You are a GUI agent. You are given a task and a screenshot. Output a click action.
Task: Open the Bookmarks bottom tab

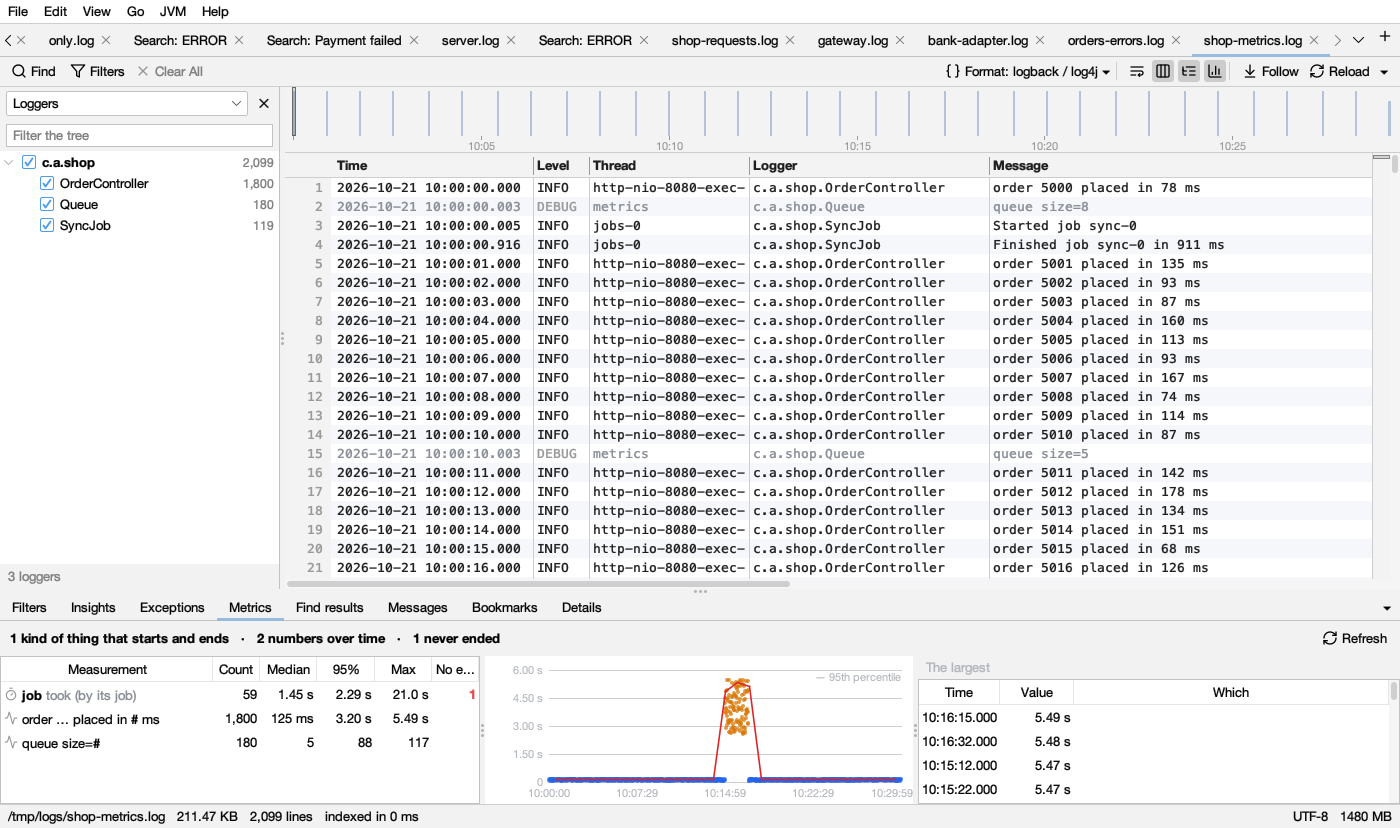coord(504,607)
